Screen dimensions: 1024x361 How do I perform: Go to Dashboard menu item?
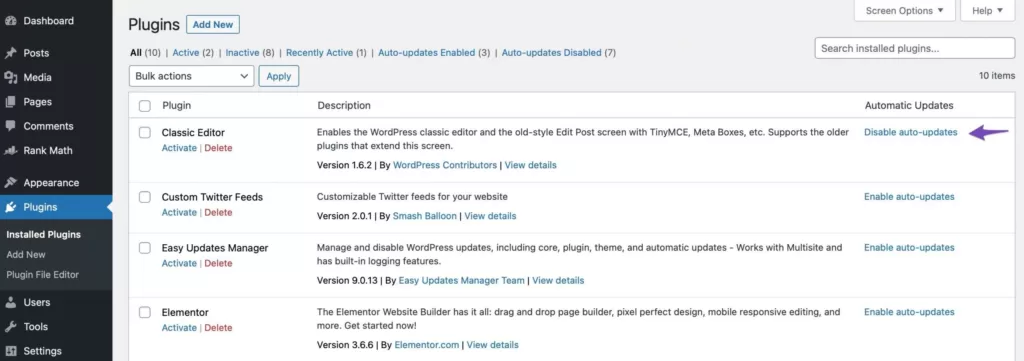[x=49, y=21]
